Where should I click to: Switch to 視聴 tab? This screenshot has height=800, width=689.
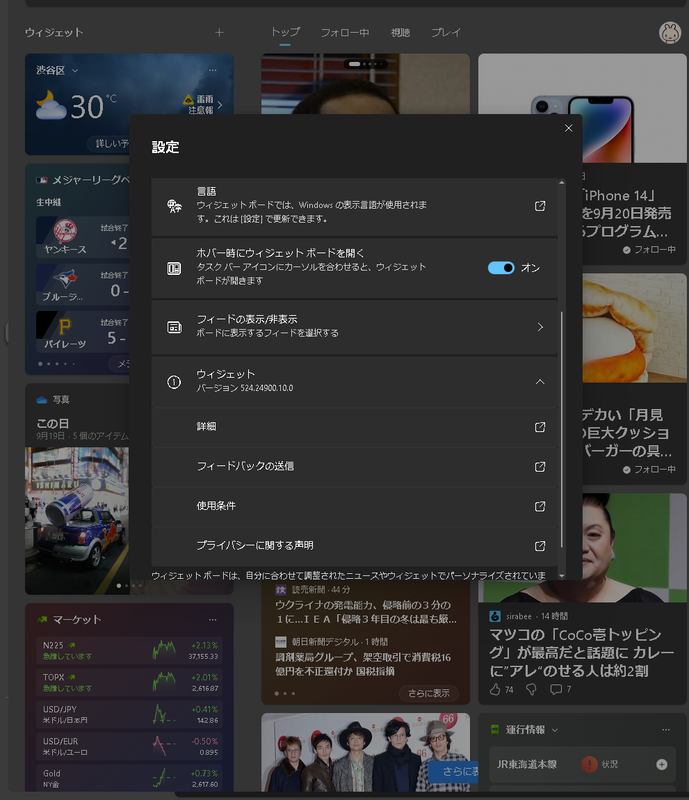point(400,33)
